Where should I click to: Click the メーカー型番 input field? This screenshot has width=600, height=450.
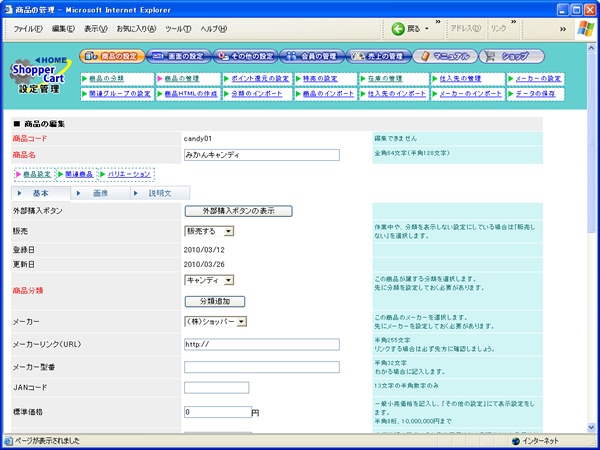262,367
